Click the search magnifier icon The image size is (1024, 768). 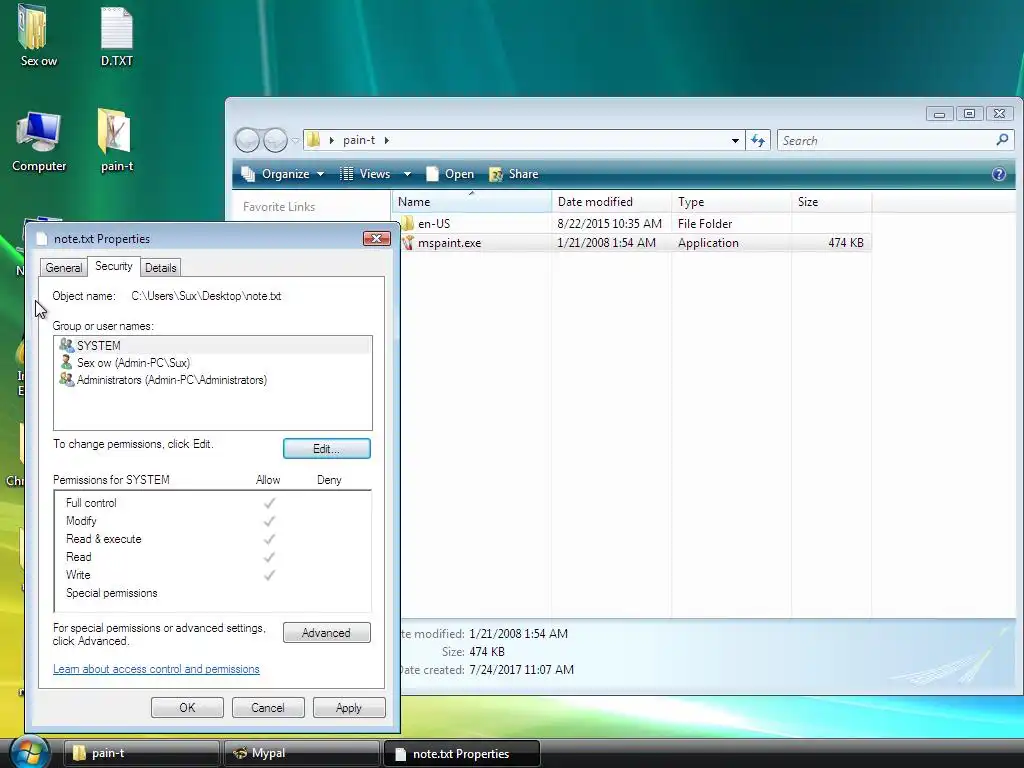pyautogui.click(x=1002, y=140)
